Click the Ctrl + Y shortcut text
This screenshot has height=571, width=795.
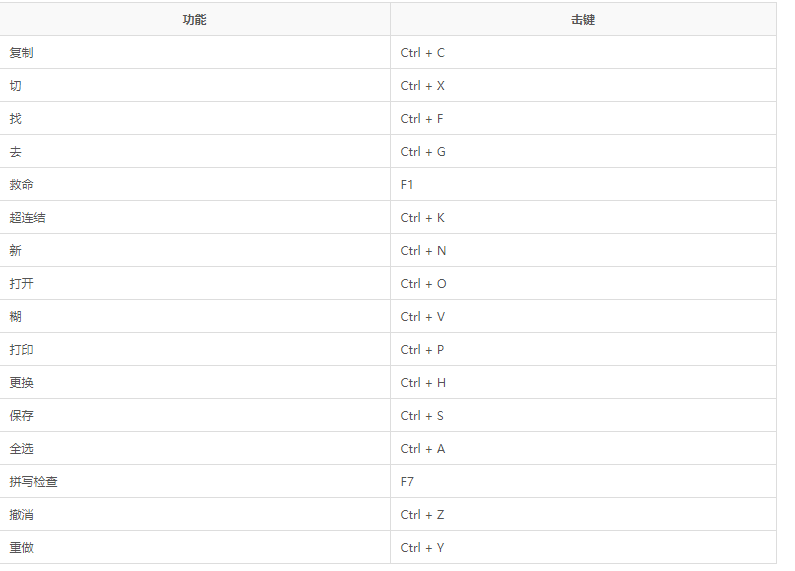423,548
